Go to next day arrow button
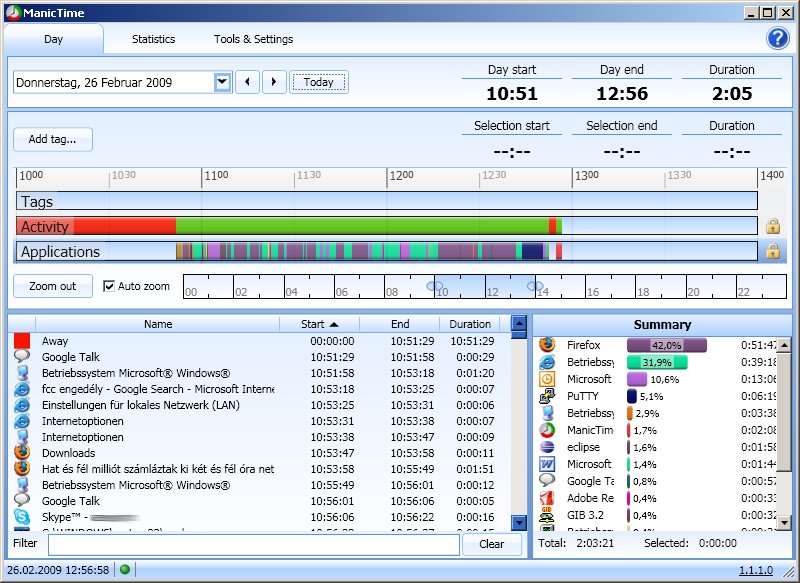Screen dimensions: 800x583 (x=274, y=82)
